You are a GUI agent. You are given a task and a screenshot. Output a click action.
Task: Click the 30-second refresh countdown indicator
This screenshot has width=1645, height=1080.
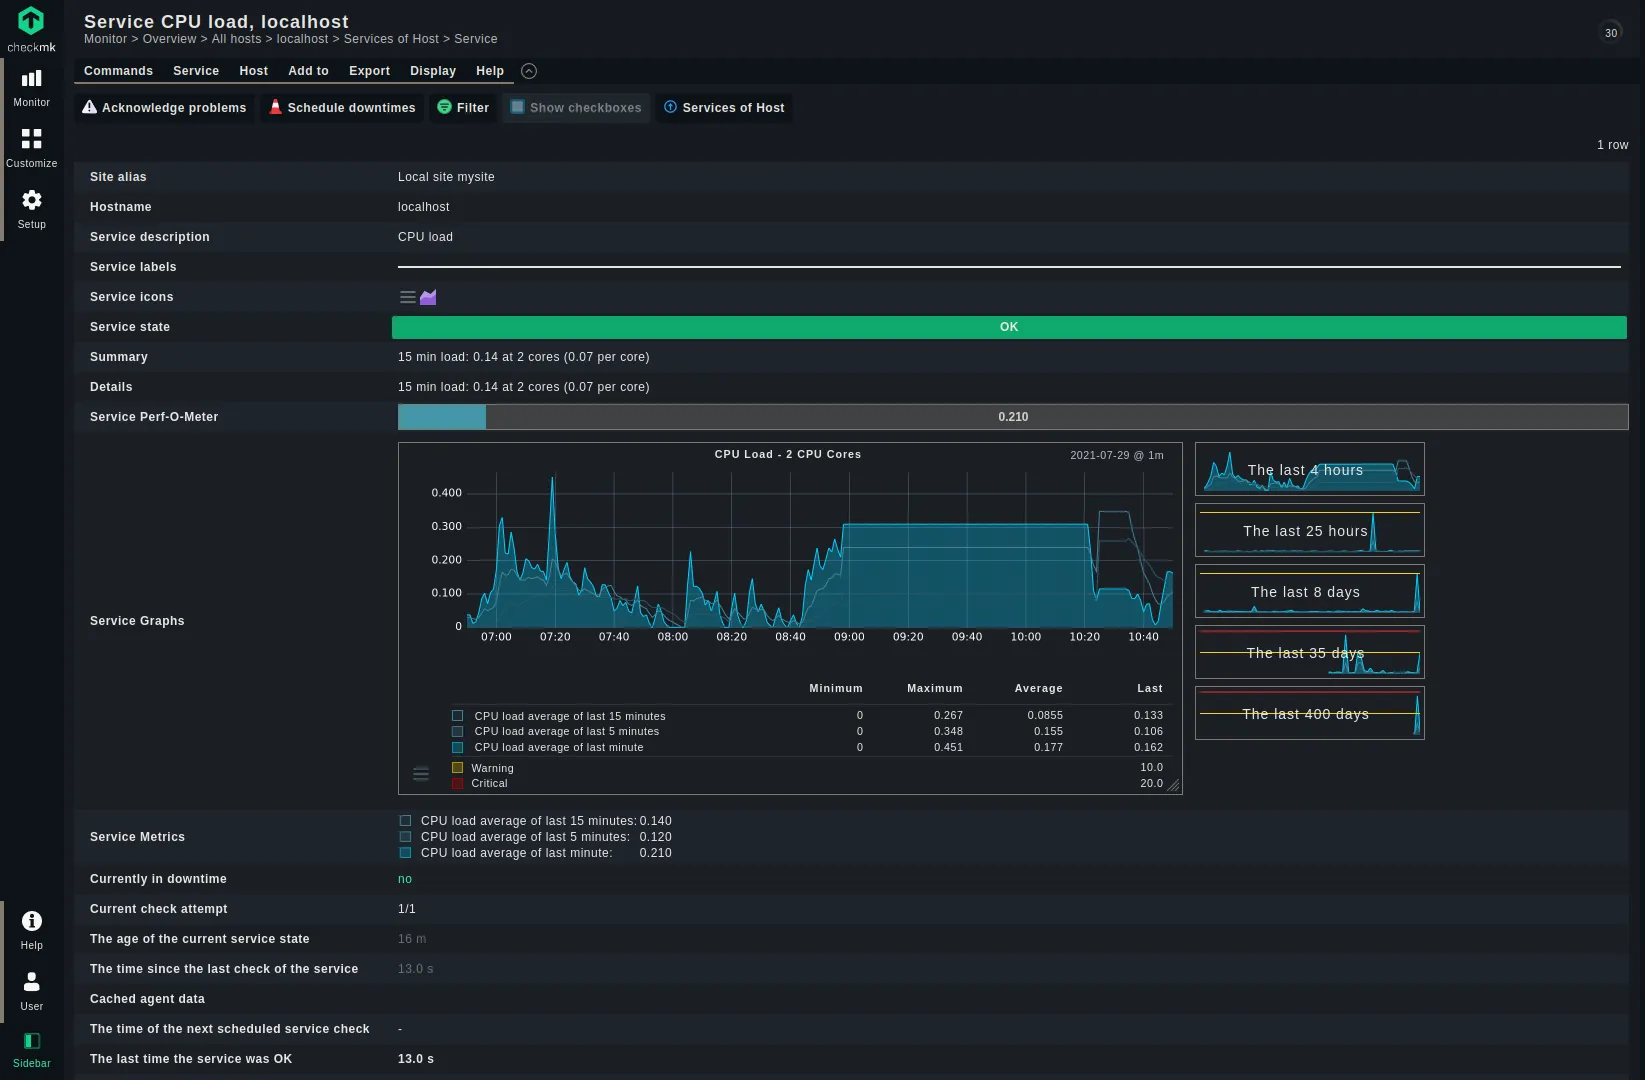coord(1610,33)
